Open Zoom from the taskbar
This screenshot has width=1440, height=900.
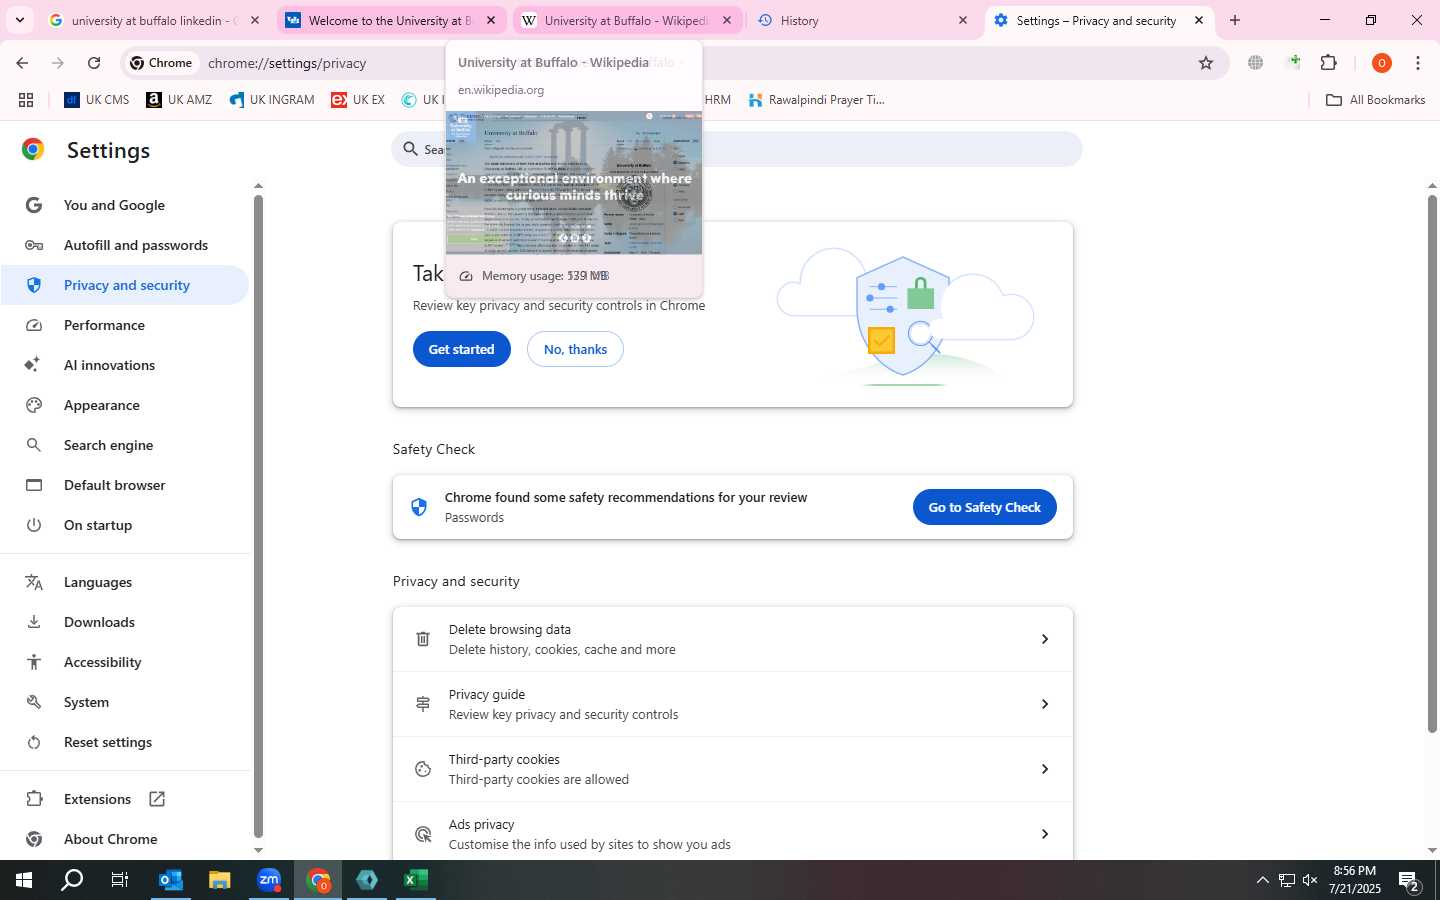coord(268,880)
